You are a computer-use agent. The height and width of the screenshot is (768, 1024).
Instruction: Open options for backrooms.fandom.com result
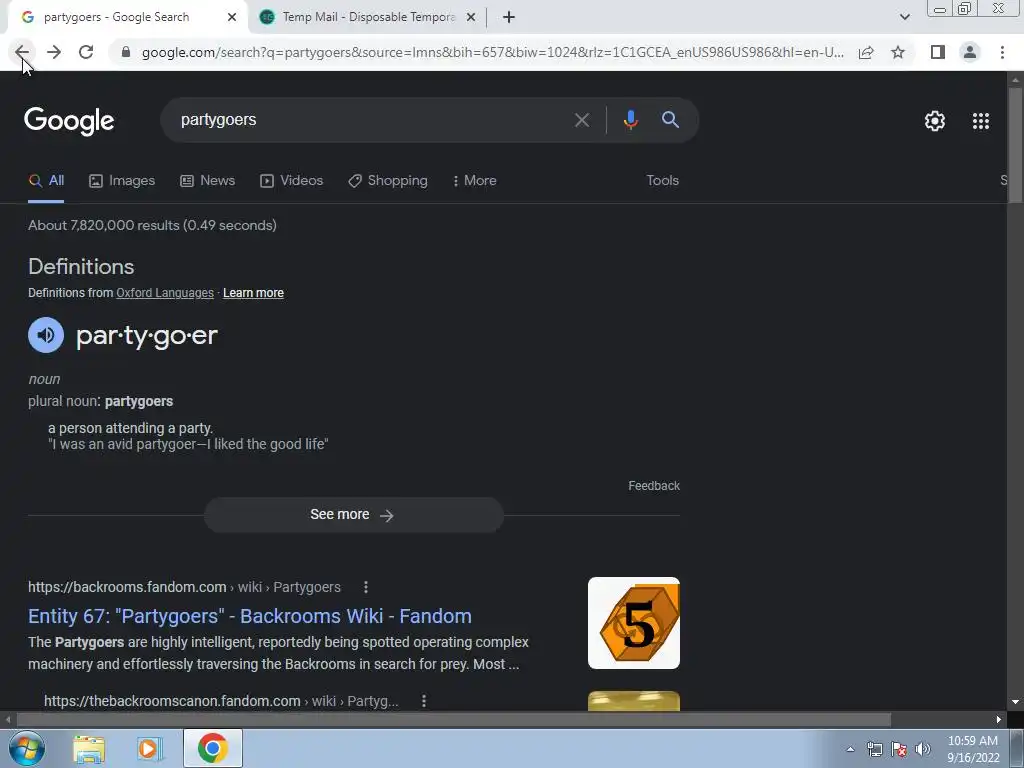click(366, 587)
